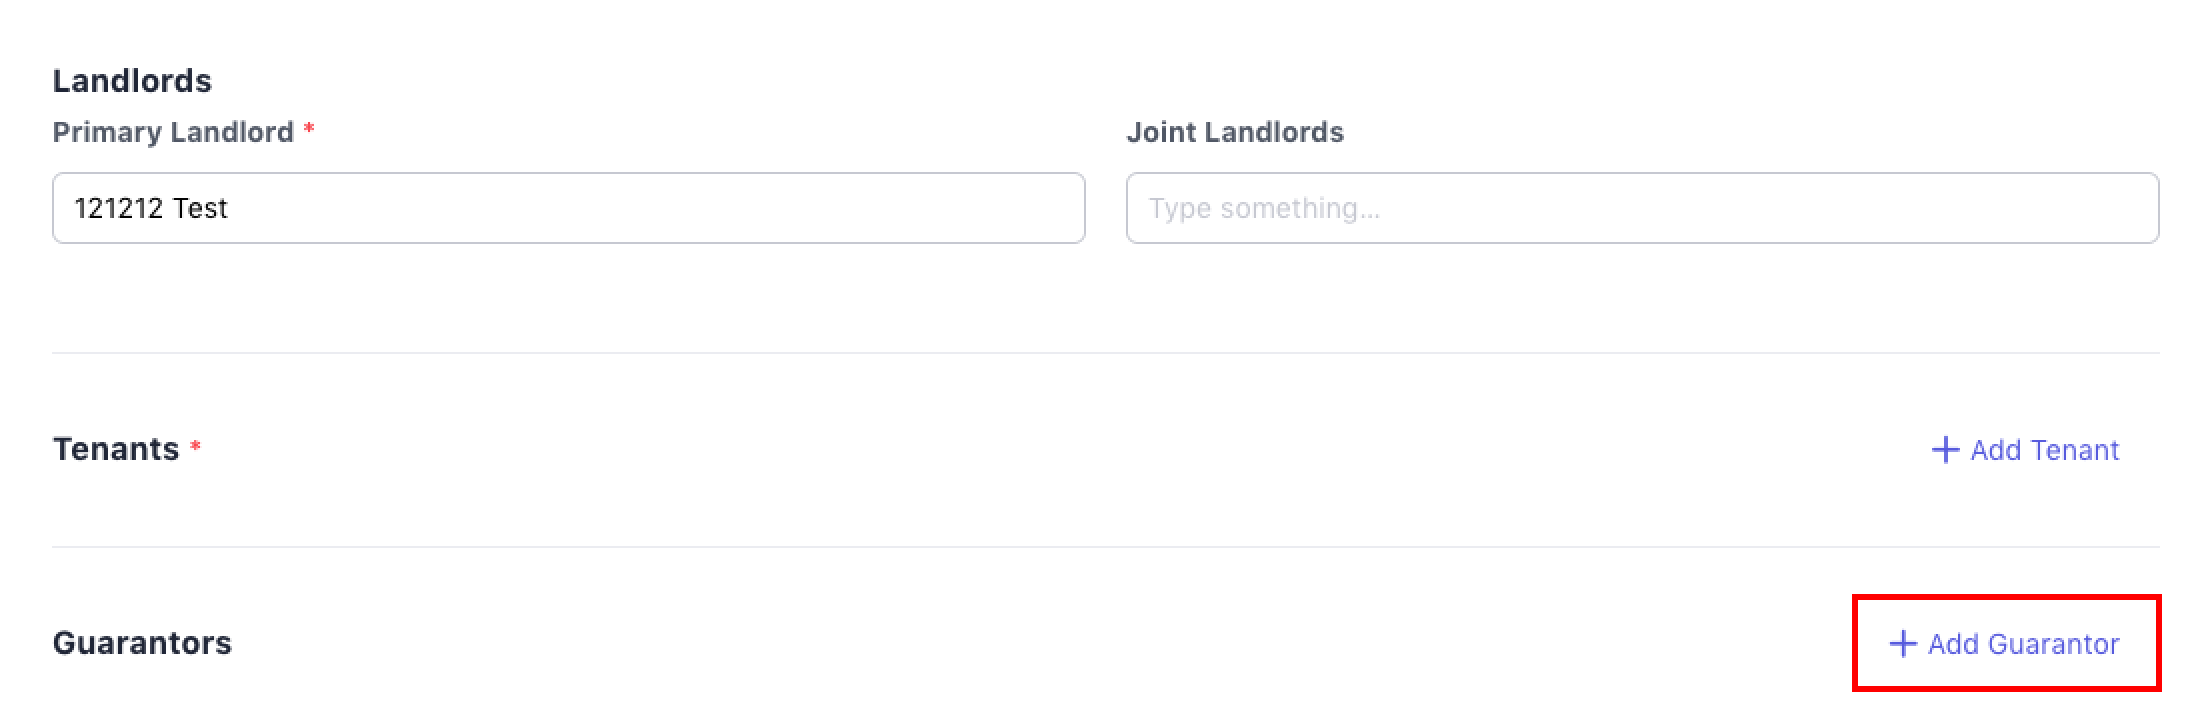Click the word "Test" in Primary Landlord
The image size is (2204, 724).
coord(200,208)
